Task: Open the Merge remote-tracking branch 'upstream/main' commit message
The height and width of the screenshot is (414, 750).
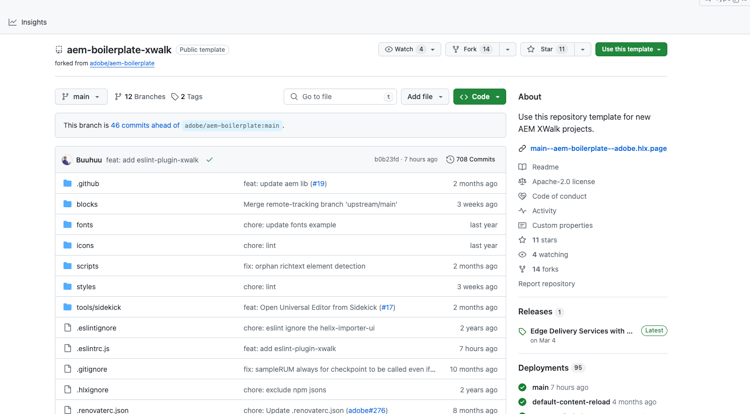Action: point(320,204)
